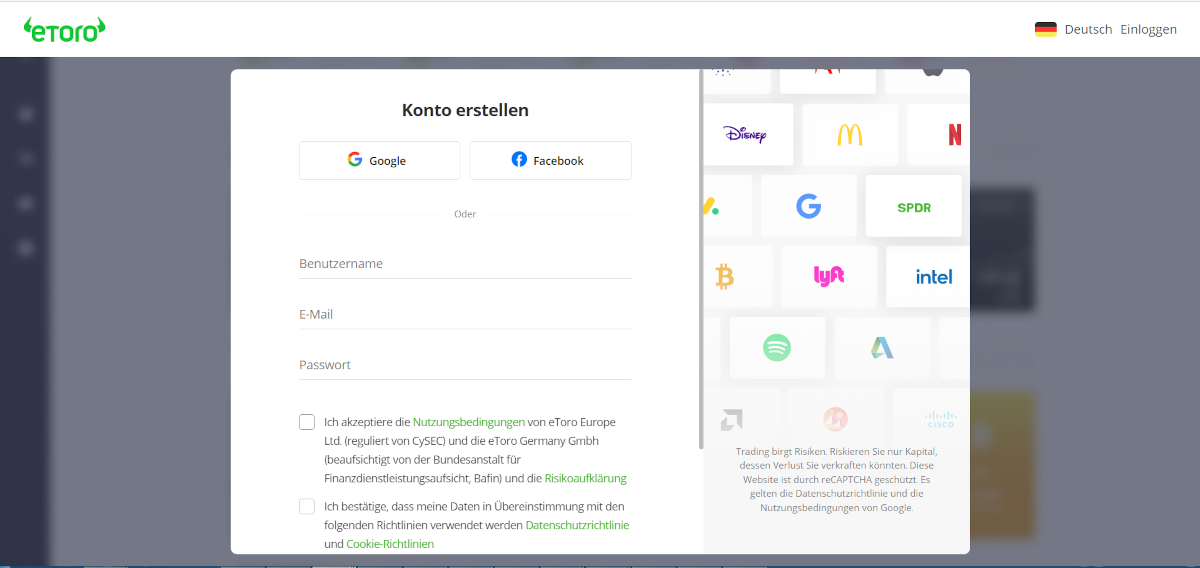Click the eToro logo
The width and height of the screenshot is (1200, 568).
[x=64, y=29]
